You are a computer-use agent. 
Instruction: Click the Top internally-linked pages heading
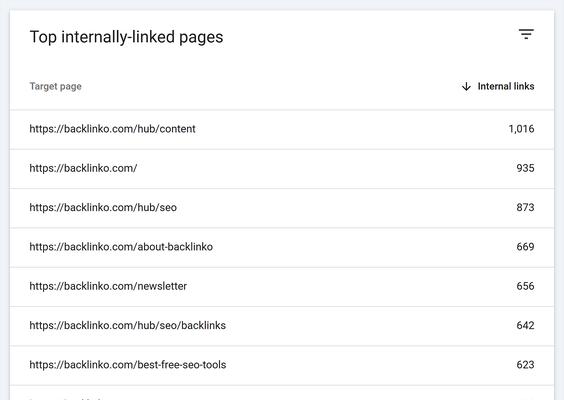click(x=126, y=37)
